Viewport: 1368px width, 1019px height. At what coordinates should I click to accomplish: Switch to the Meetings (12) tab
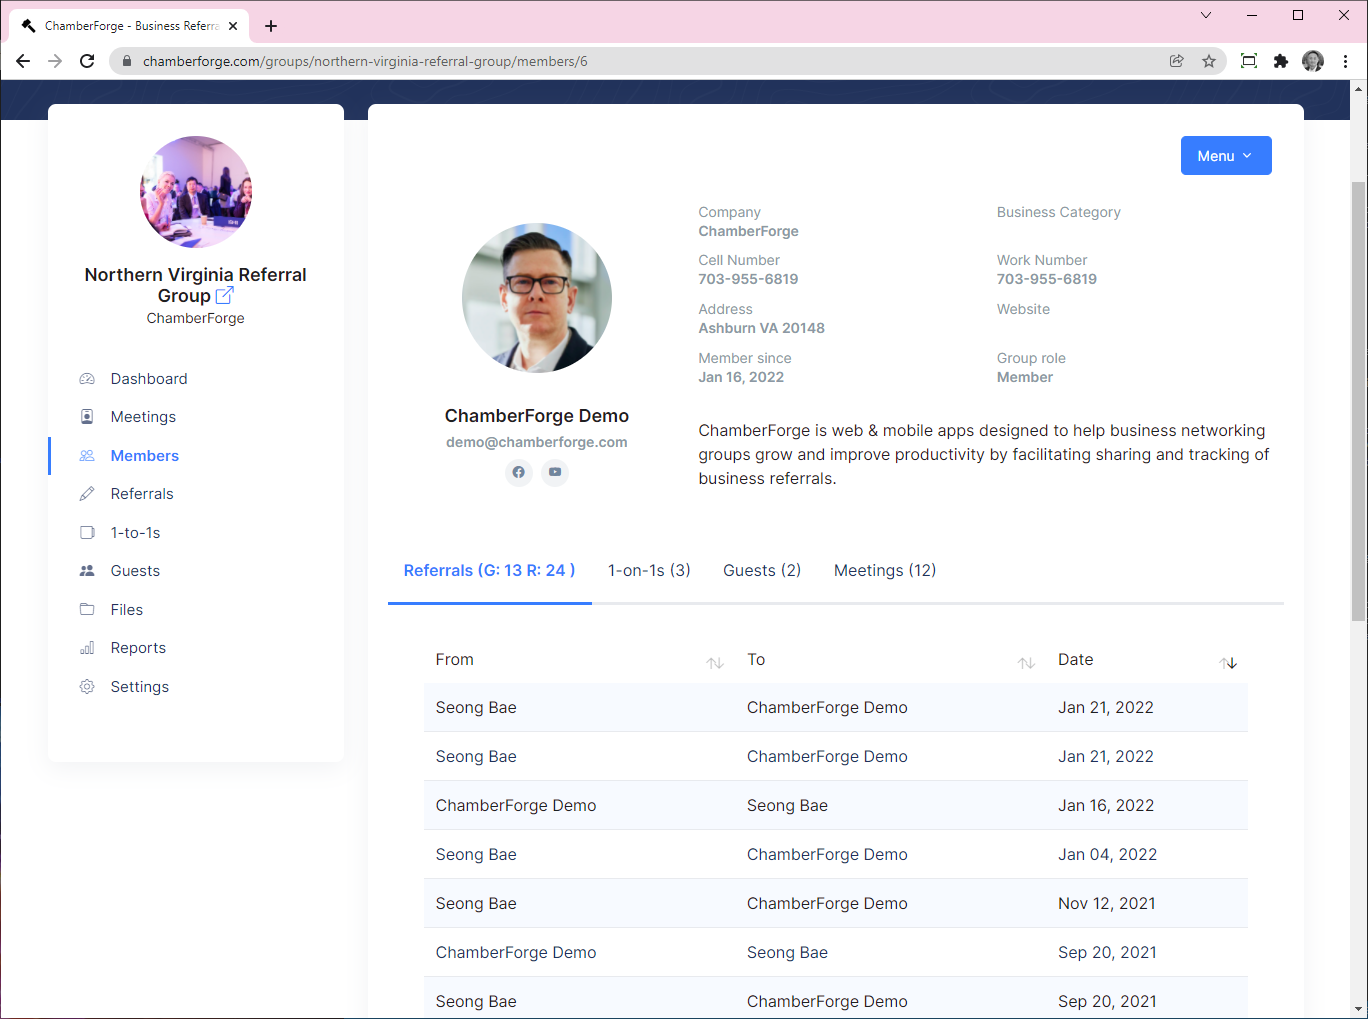pyautogui.click(x=885, y=570)
